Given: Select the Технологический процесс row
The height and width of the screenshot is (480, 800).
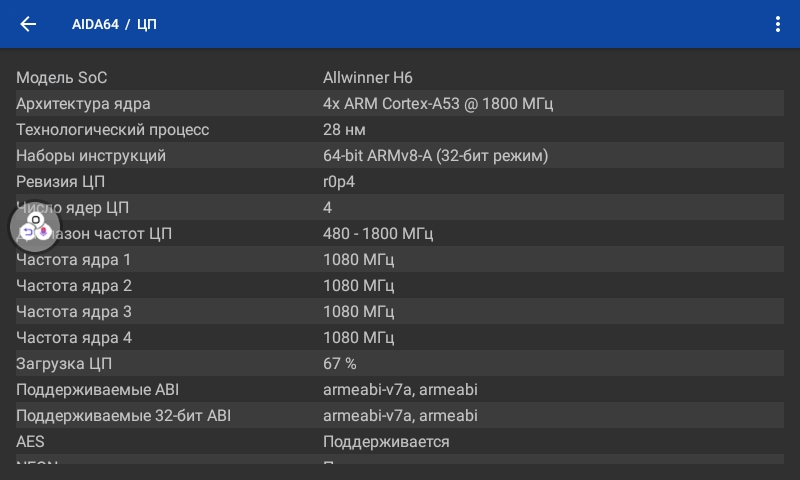Looking at the screenshot, I should coord(400,129).
